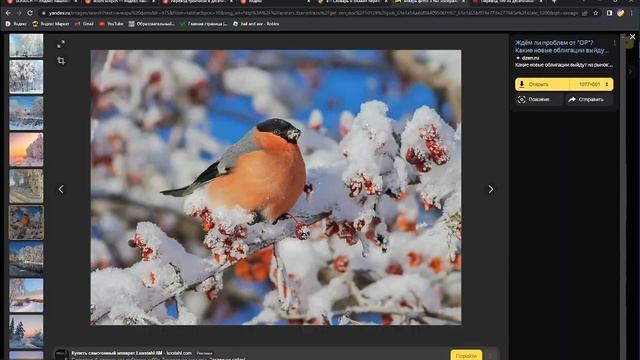The width and height of the screenshot is (640, 360).
Task: Open the ball and axe Roblox bookmark
Action: click(x=256, y=24)
